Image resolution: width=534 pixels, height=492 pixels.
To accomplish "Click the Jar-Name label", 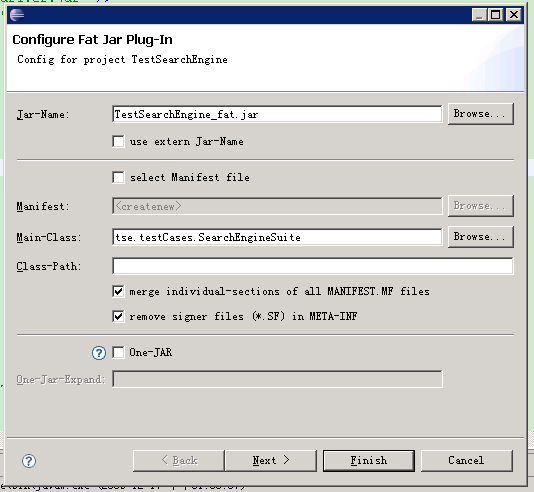I will [43, 114].
